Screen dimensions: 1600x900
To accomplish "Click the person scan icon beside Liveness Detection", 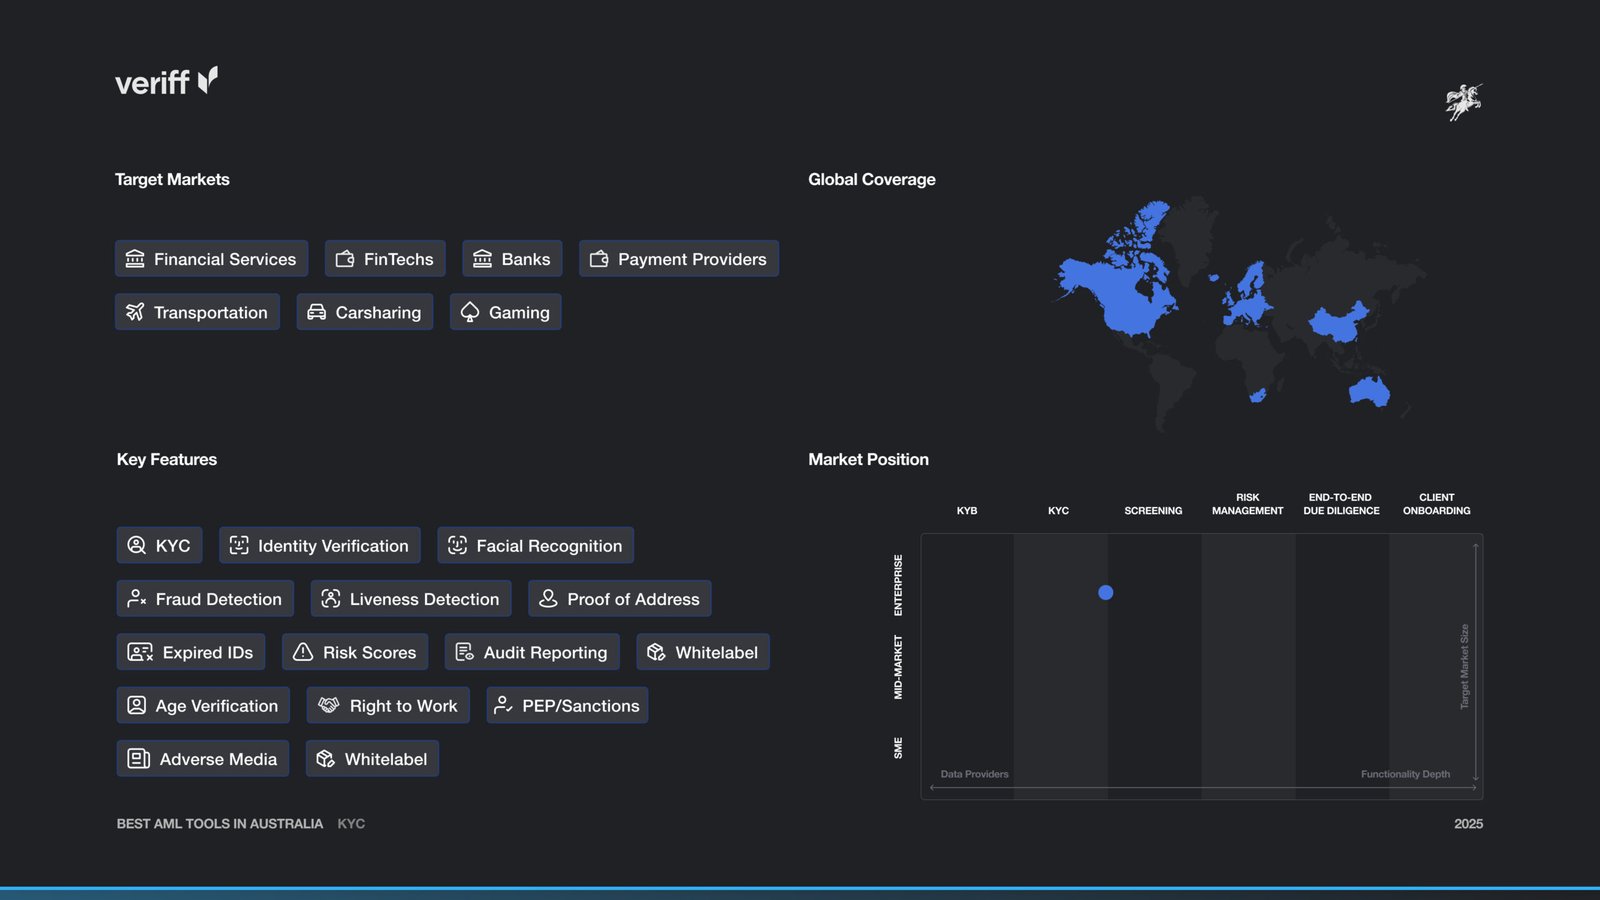I will click(x=331, y=598).
